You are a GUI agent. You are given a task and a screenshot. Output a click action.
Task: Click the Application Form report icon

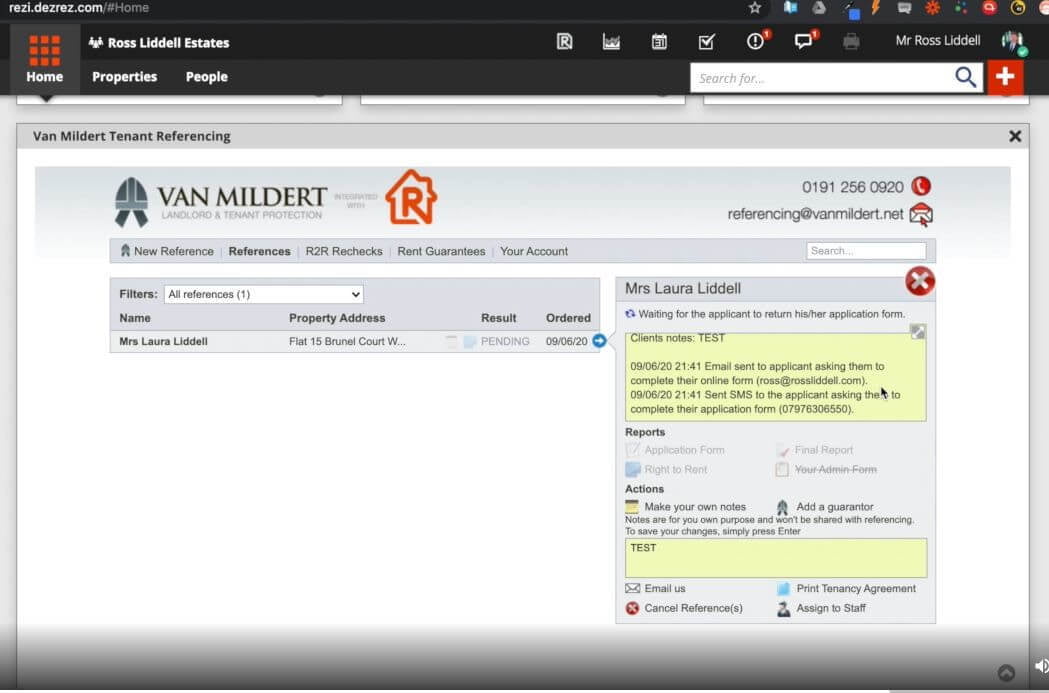point(632,450)
